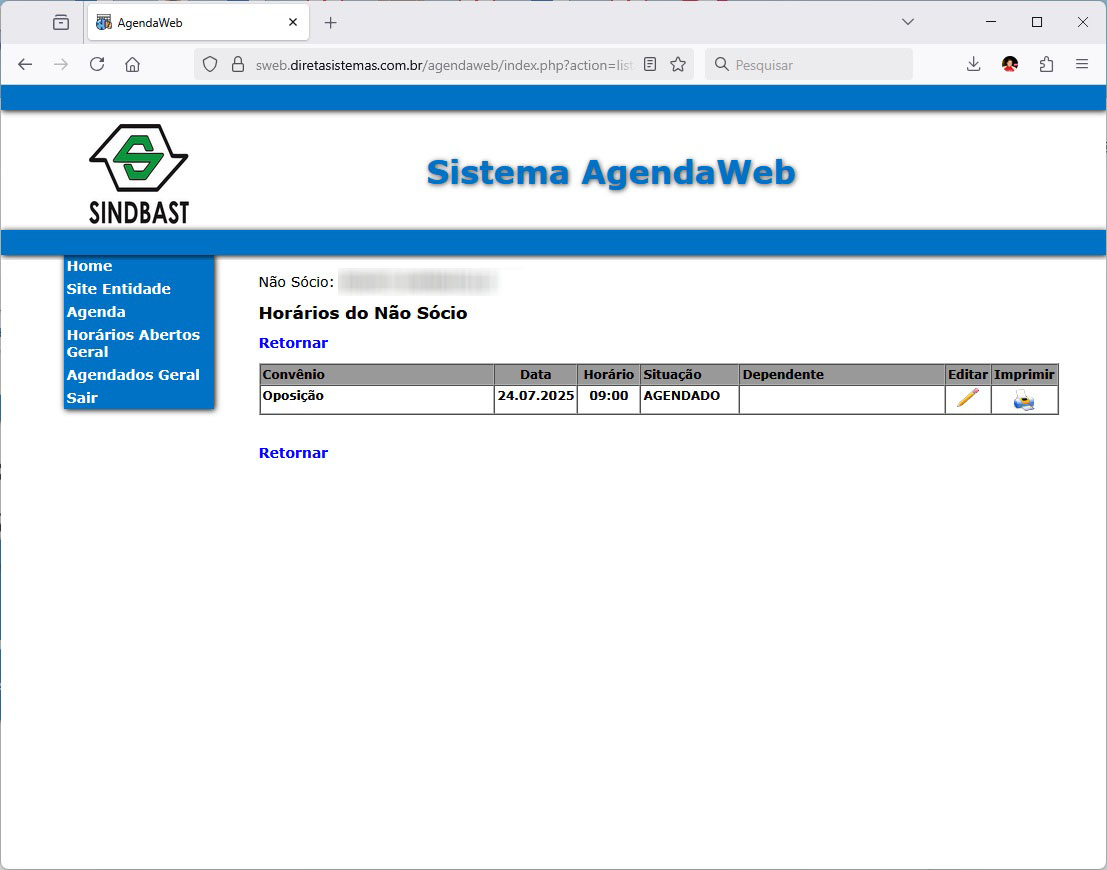Open the new tab plus button
The image size is (1107, 870).
pos(331,22)
